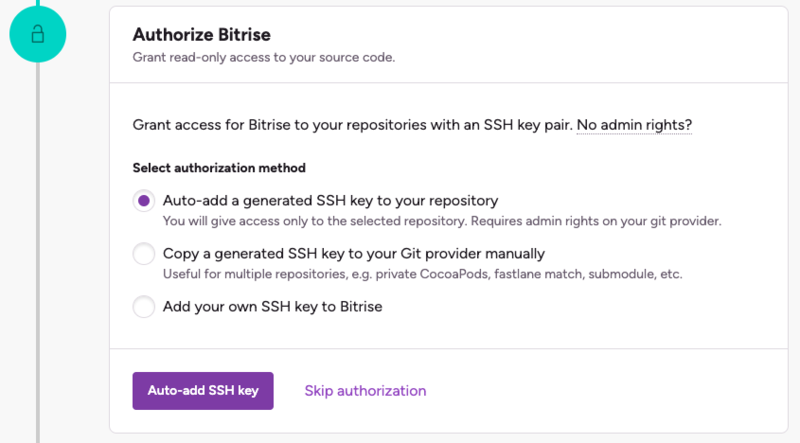The image size is (800, 443).
Task: Choose the copy SSH key manually radio option
Action: tap(144, 254)
